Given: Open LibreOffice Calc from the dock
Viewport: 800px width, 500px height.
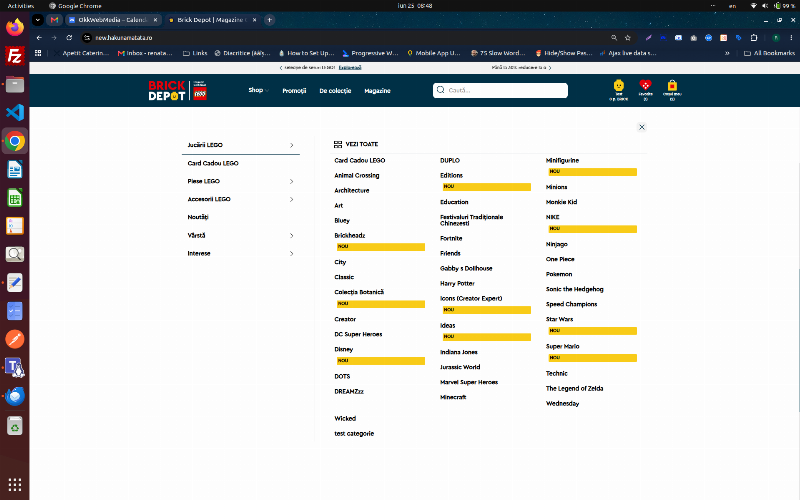Looking at the screenshot, I should pos(15,197).
